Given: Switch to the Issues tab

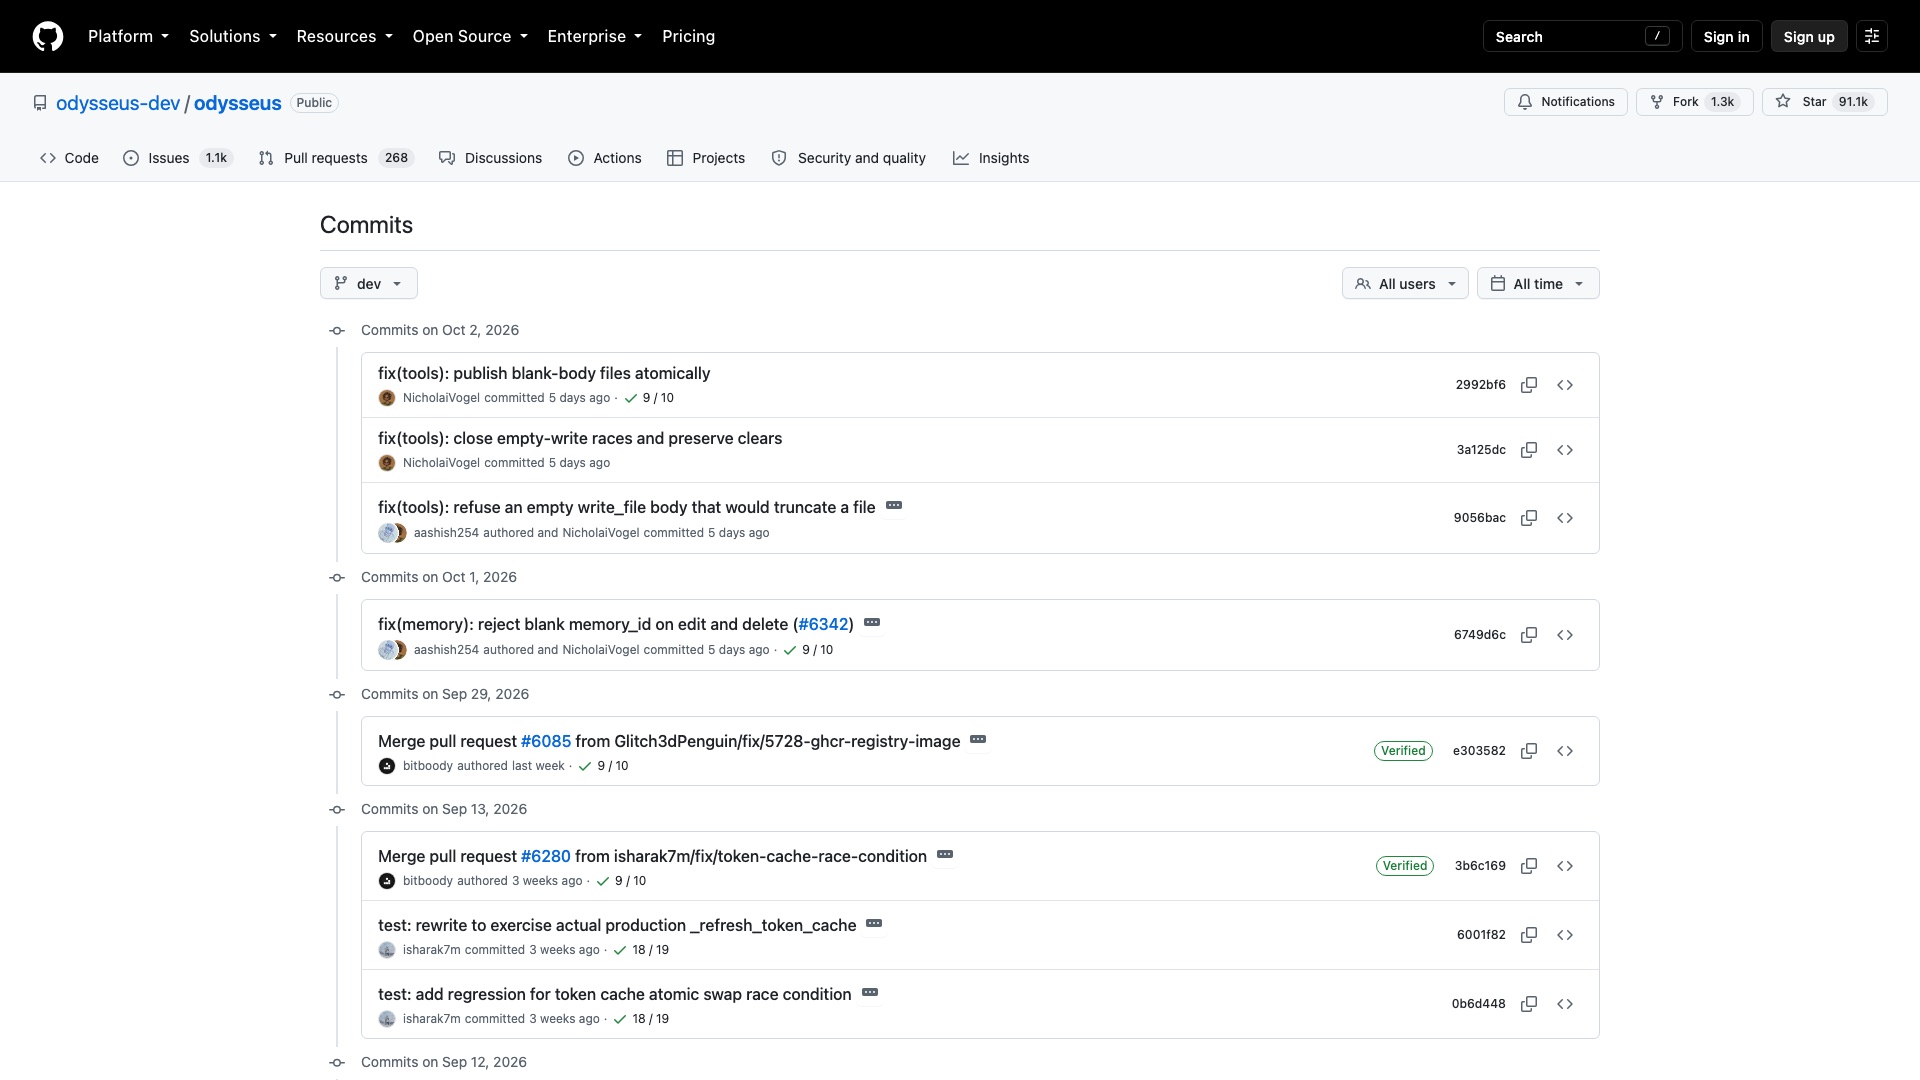Looking at the screenshot, I should click(x=177, y=158).
